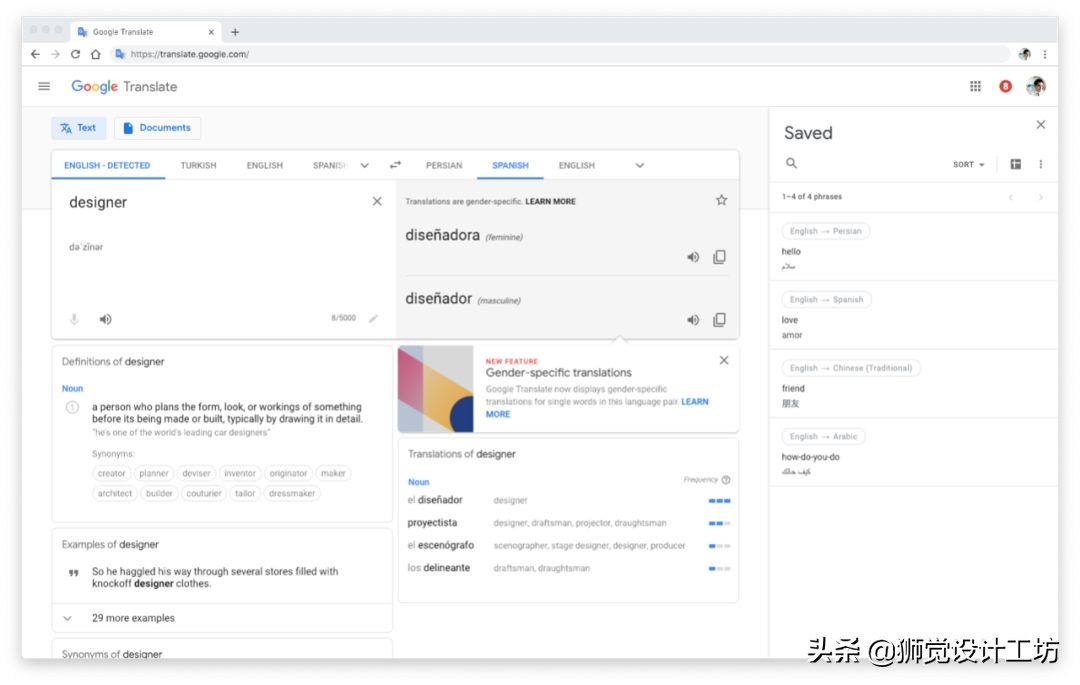Select English - Detected source tab
Viewport: 1080px width, 685px height.
pyautogui.click(x=107, y=165)
